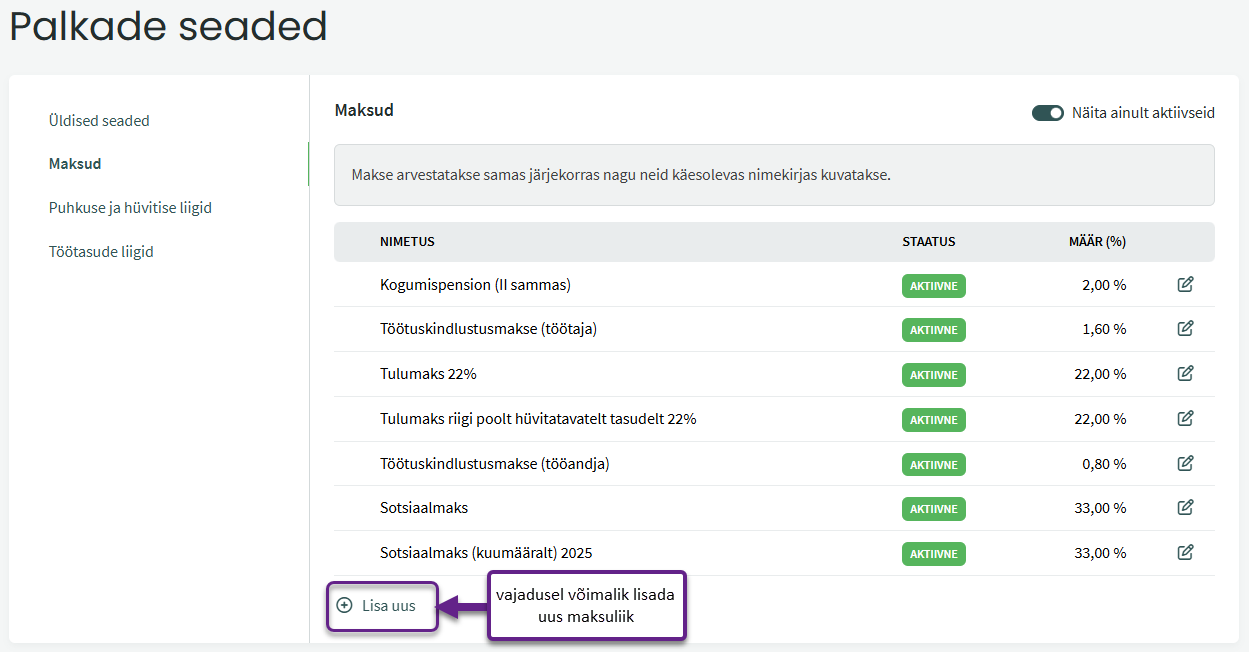Click the Sotsiaalmaks tax name

click(x=424, y=508)
